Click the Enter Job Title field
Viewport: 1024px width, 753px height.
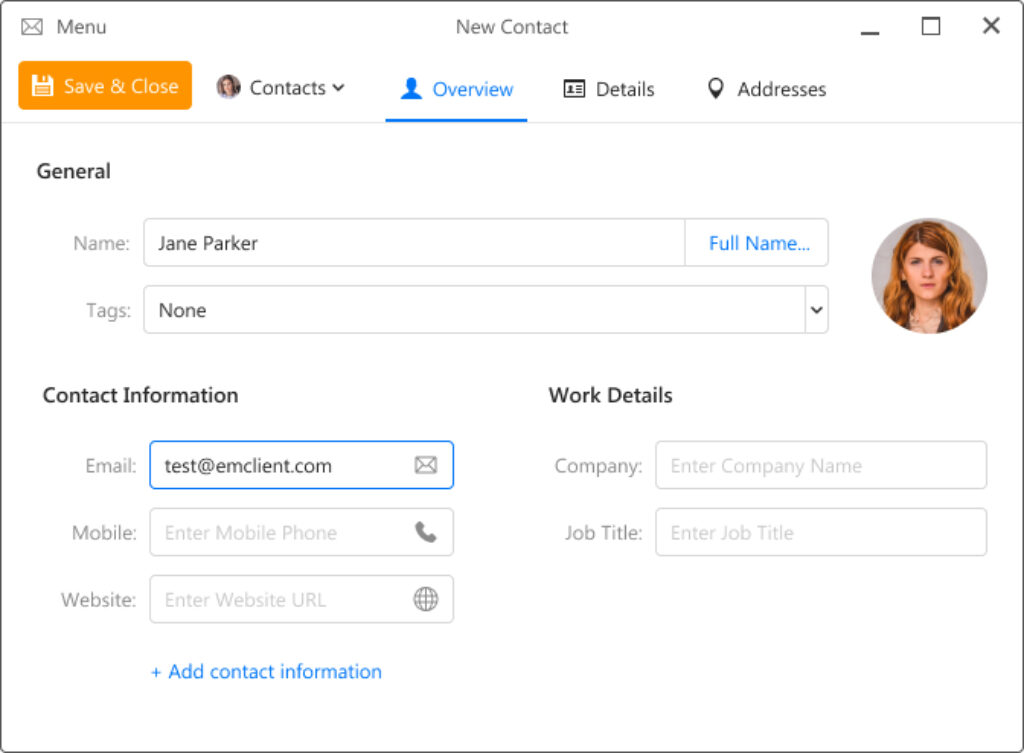(x=820, y=532)
